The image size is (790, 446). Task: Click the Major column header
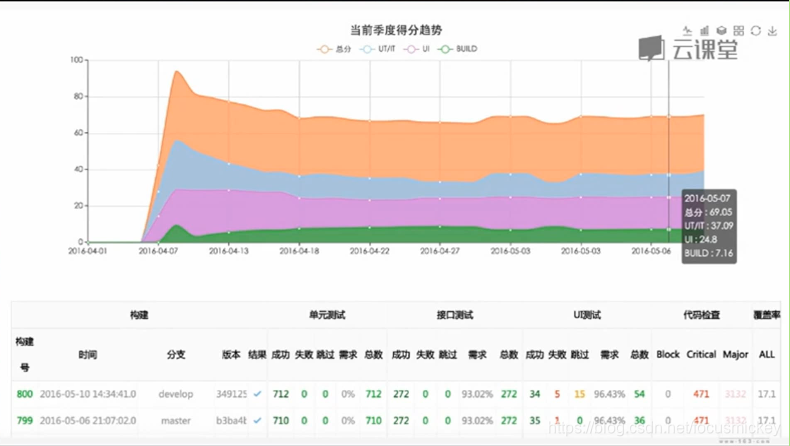click(x=736, y=355)
